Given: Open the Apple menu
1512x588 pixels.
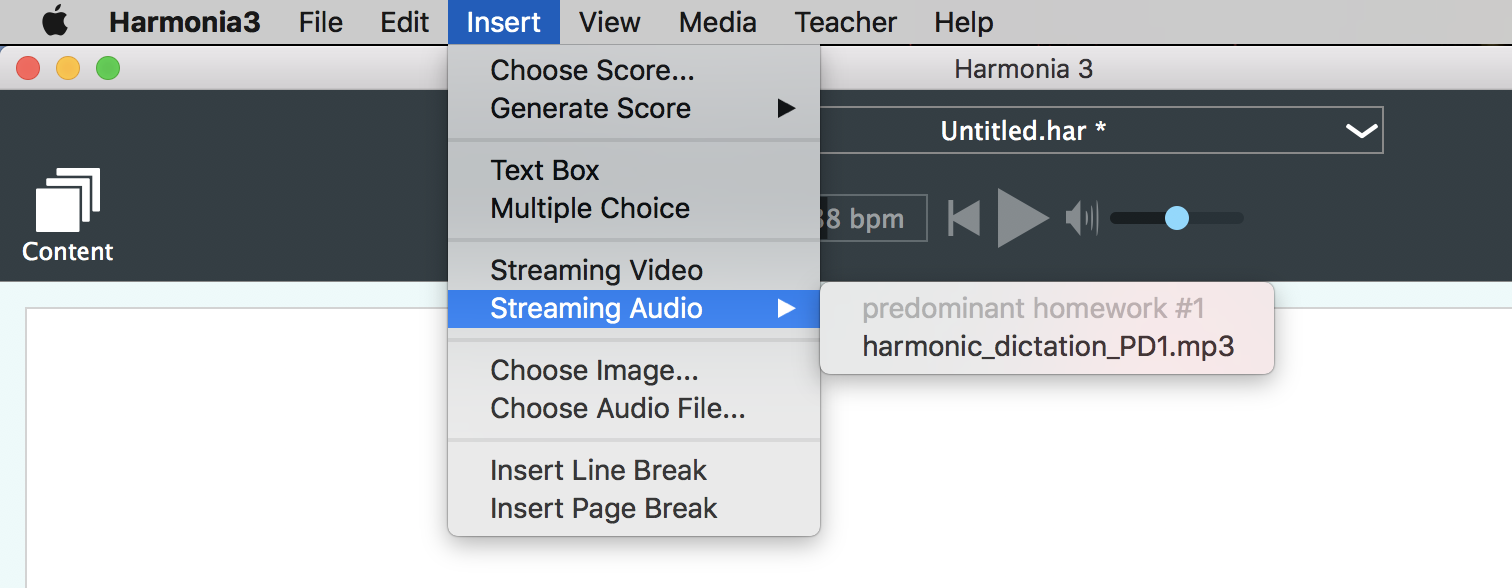Looking at the screenshot, I should click(55, 22).
